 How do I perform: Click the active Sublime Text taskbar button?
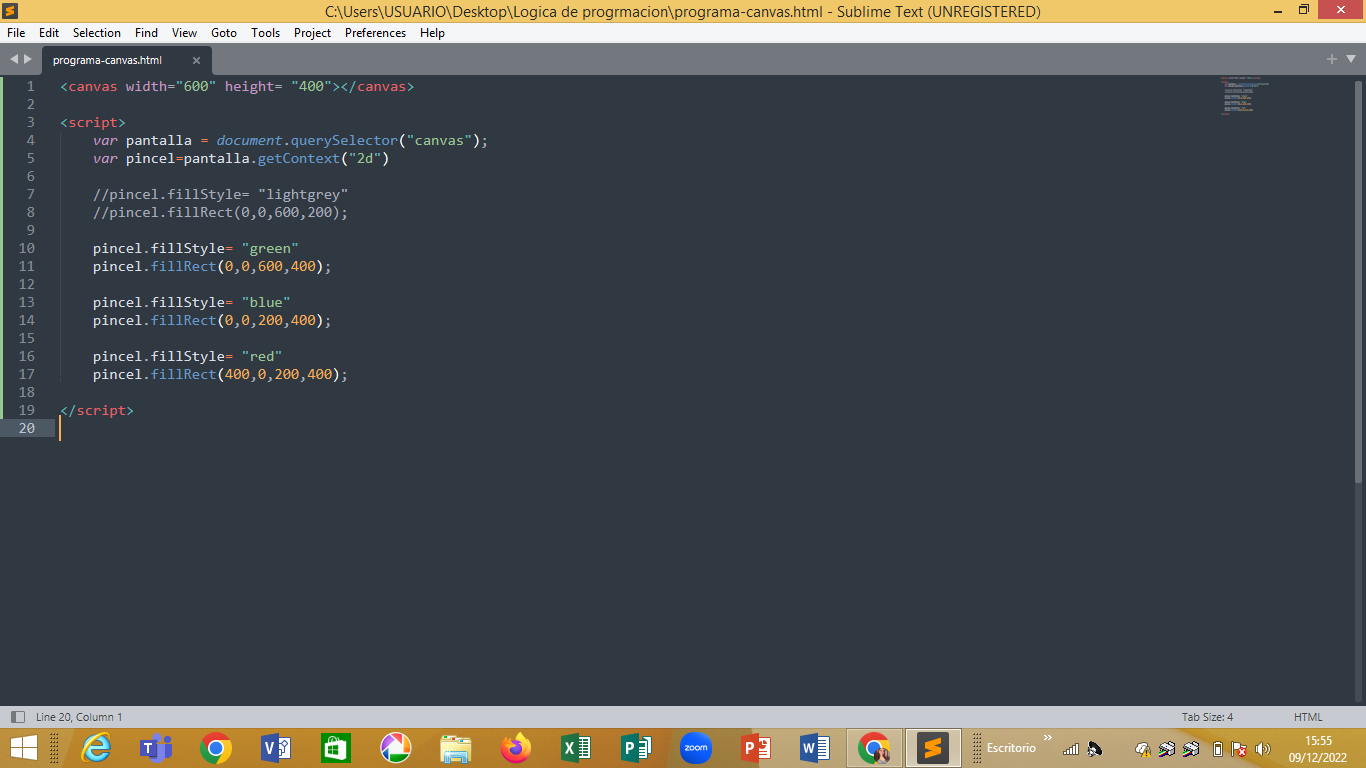[x=933, y=748]
